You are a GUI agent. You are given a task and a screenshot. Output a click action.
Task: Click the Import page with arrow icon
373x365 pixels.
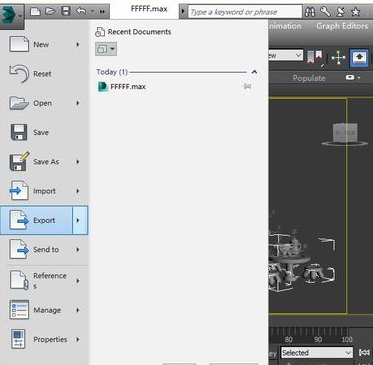pyautogui.click(x=19, y=191)
